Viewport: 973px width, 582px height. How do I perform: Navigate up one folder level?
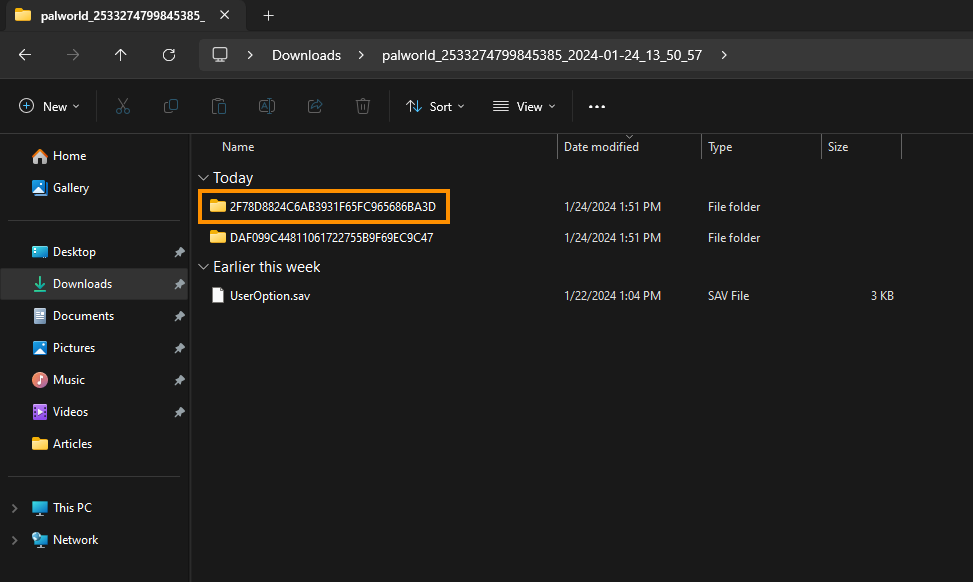(120, 55)
